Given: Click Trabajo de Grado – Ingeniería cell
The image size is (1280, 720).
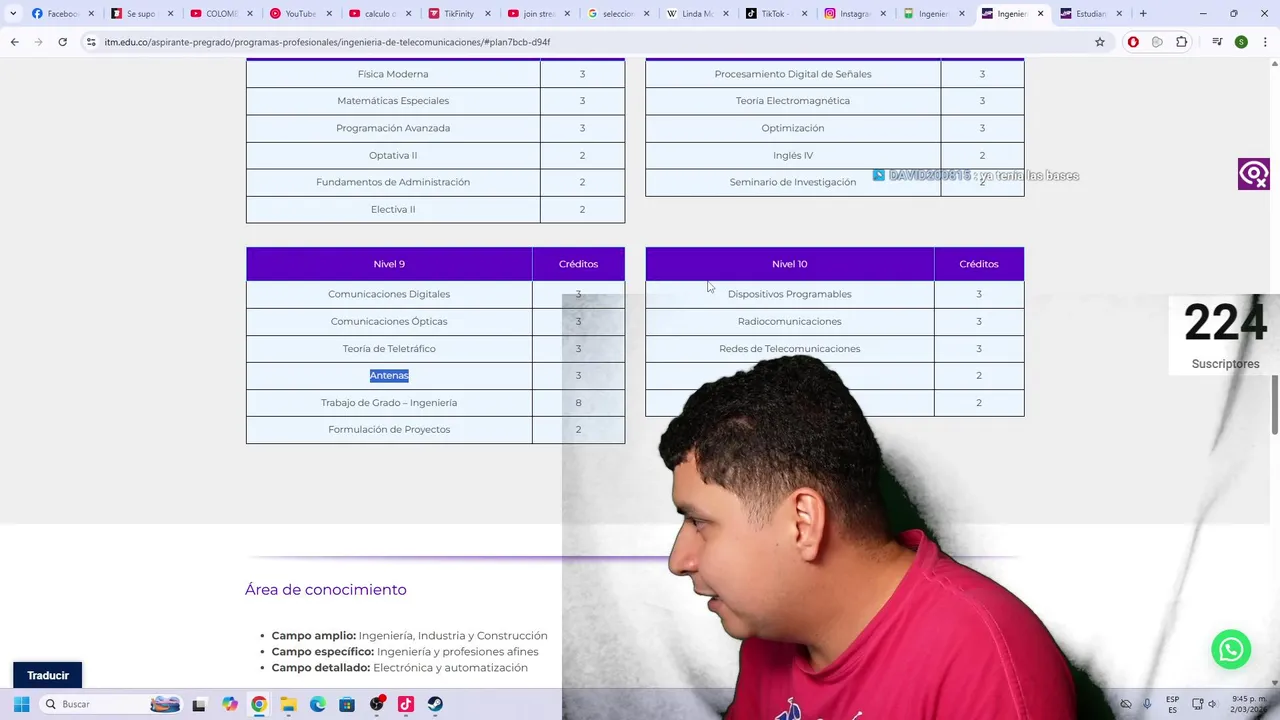Looking at the screenshot, I should [x=389, y=403].
